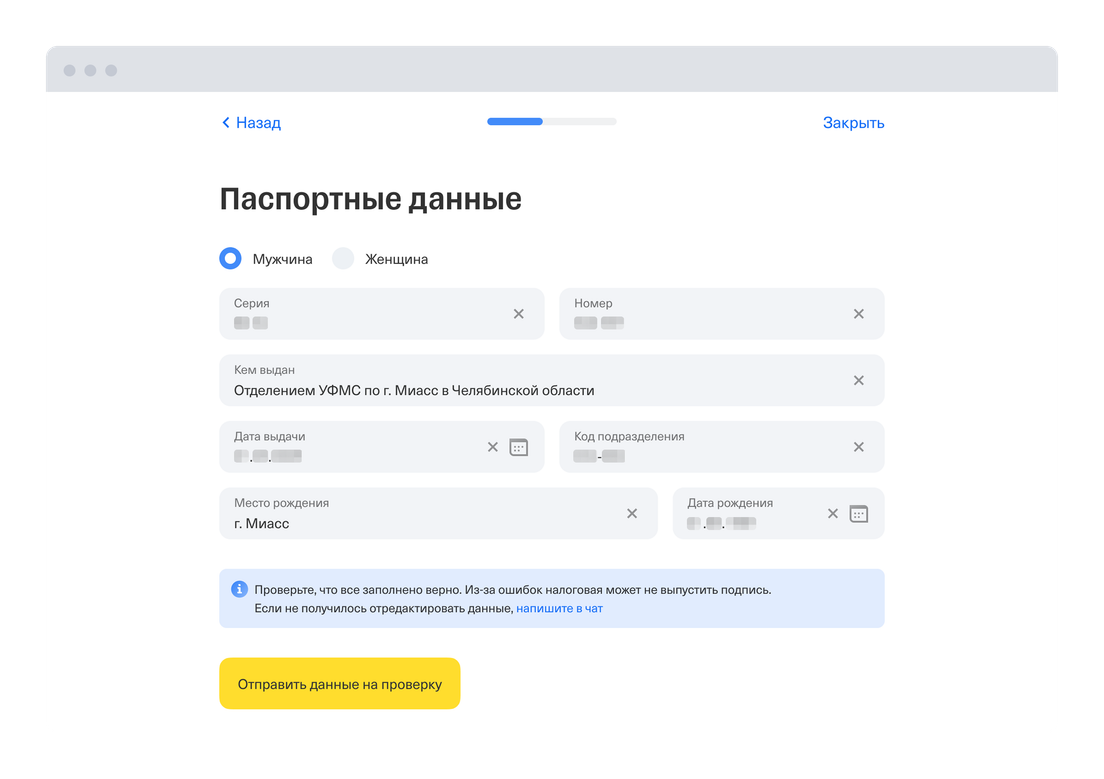This screenshot has height=779, width=1104.
Task: Submit with Отправить данные на проверку button
Action: [x=339, y=683]
